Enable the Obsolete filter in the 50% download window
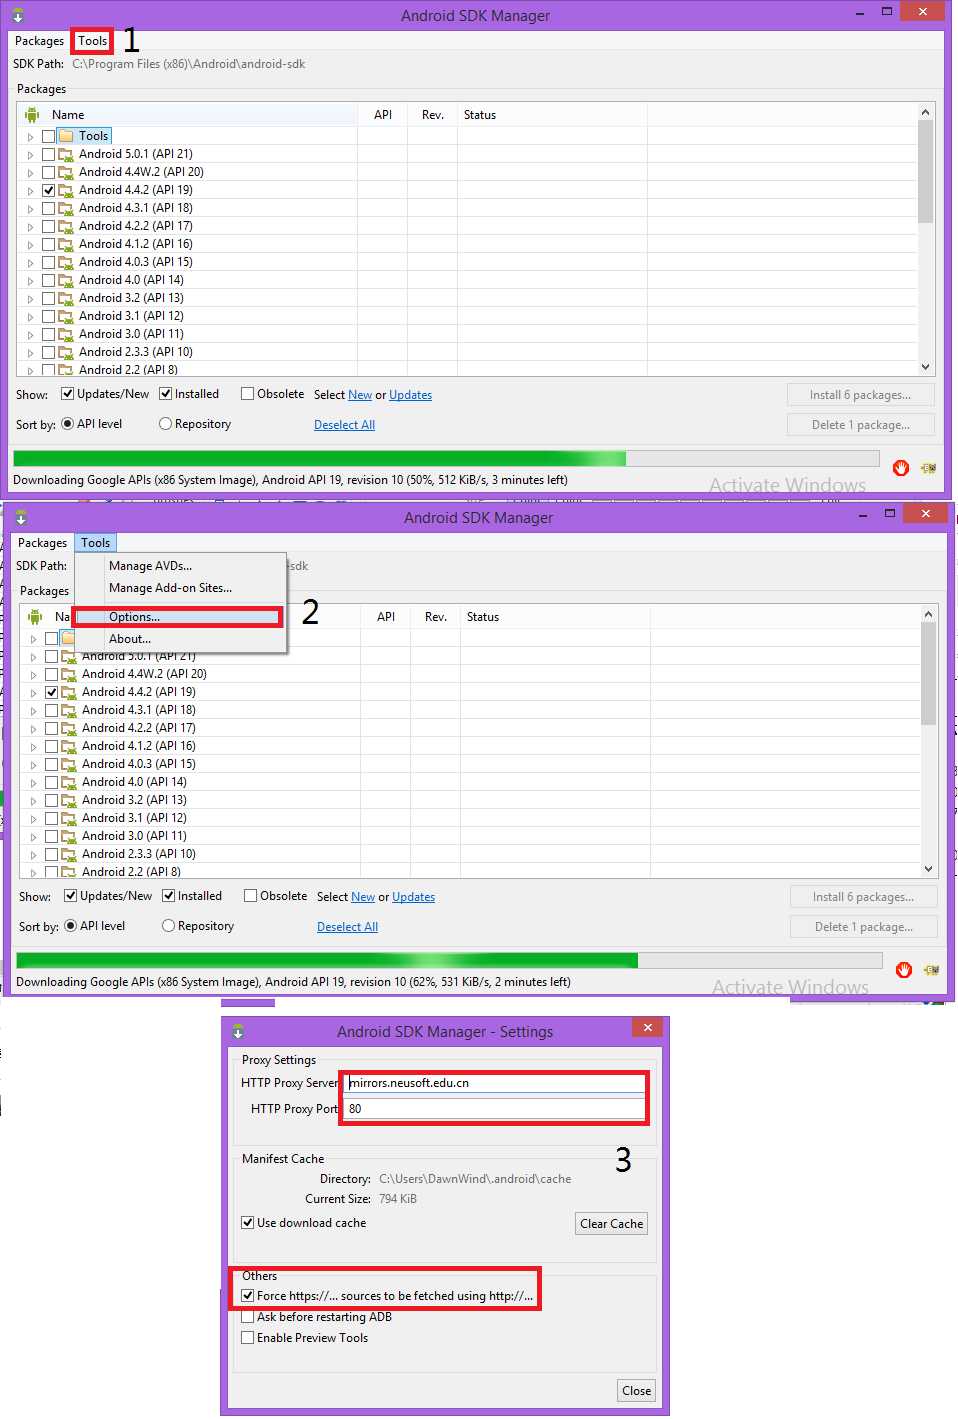This screenshot has width=958, height=1419. [247, 394]
